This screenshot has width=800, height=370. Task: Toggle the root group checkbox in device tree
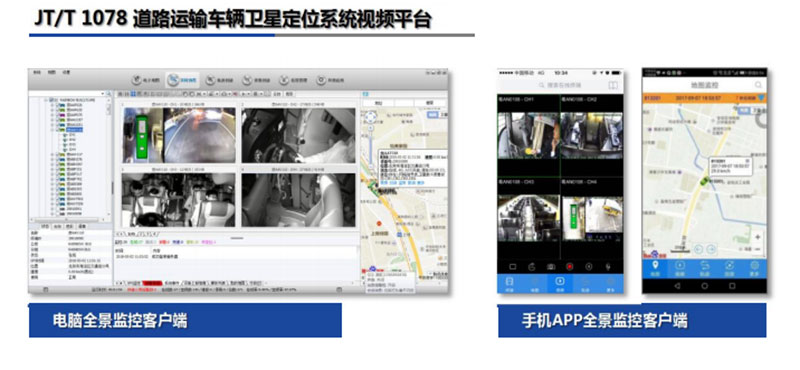[x=50, y=100]
